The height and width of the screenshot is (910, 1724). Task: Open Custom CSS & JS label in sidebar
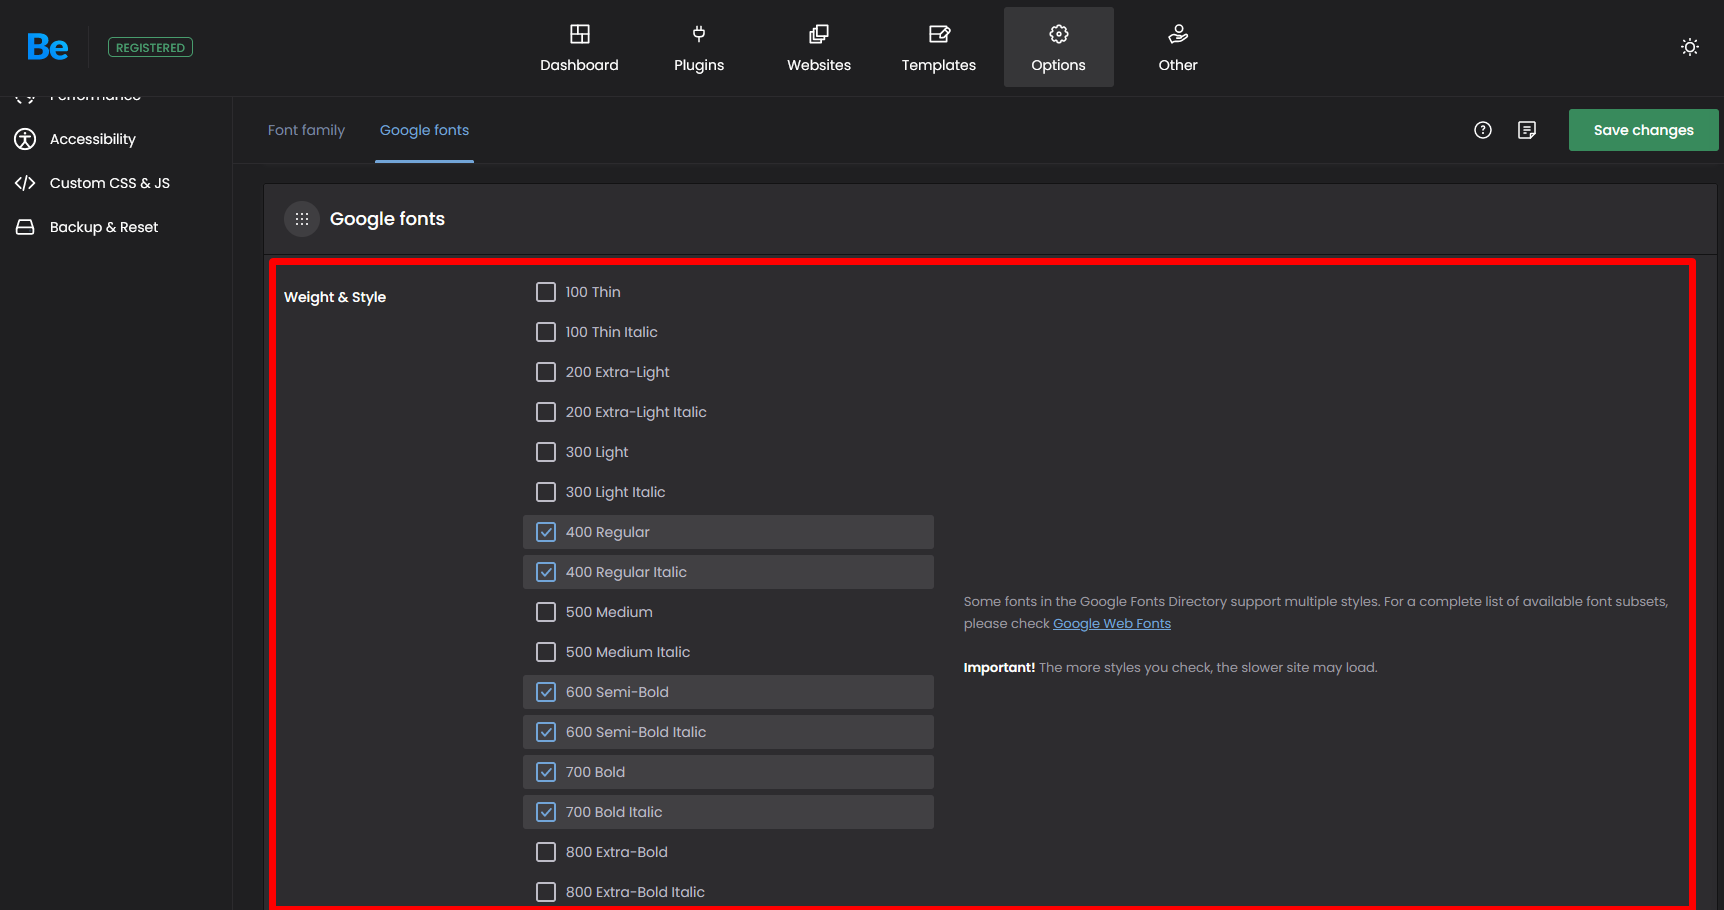click(110, 183)
